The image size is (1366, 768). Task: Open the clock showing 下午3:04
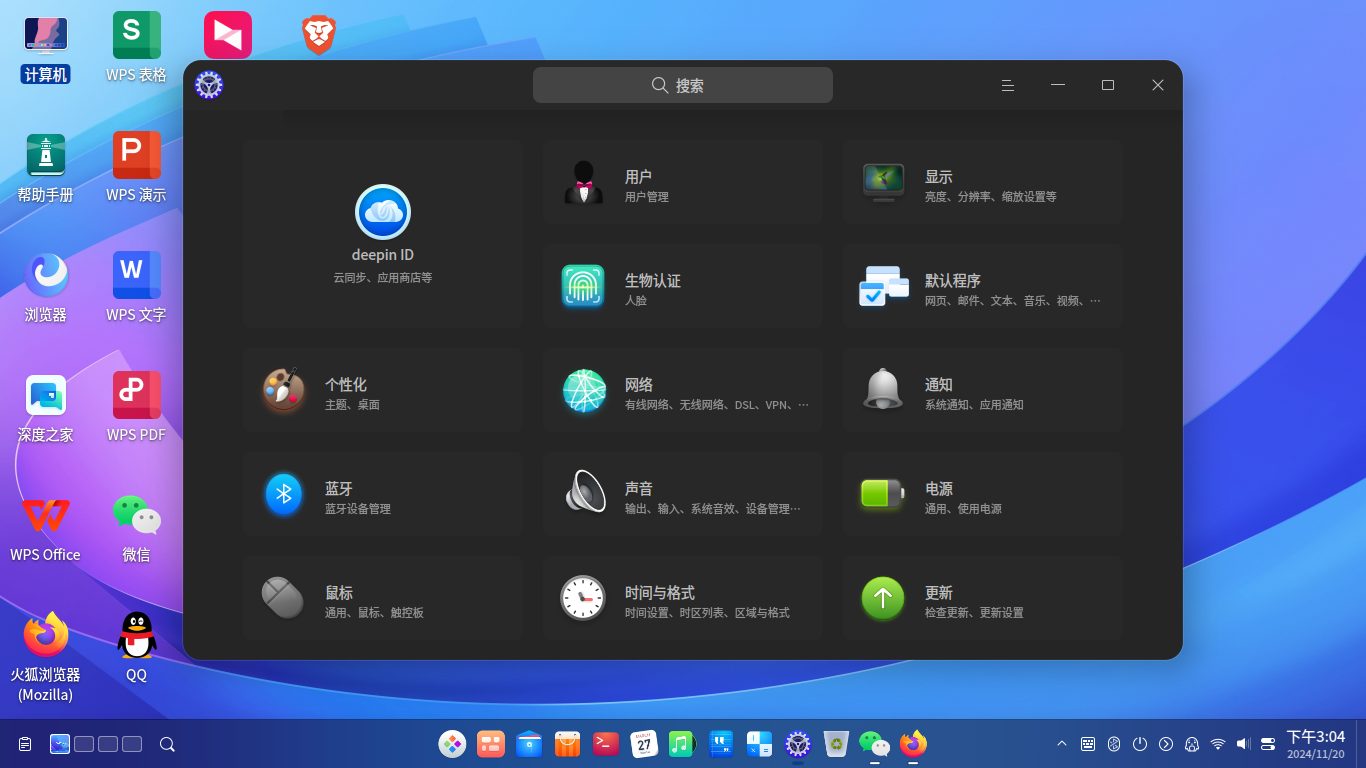(x=1316, y=744)
